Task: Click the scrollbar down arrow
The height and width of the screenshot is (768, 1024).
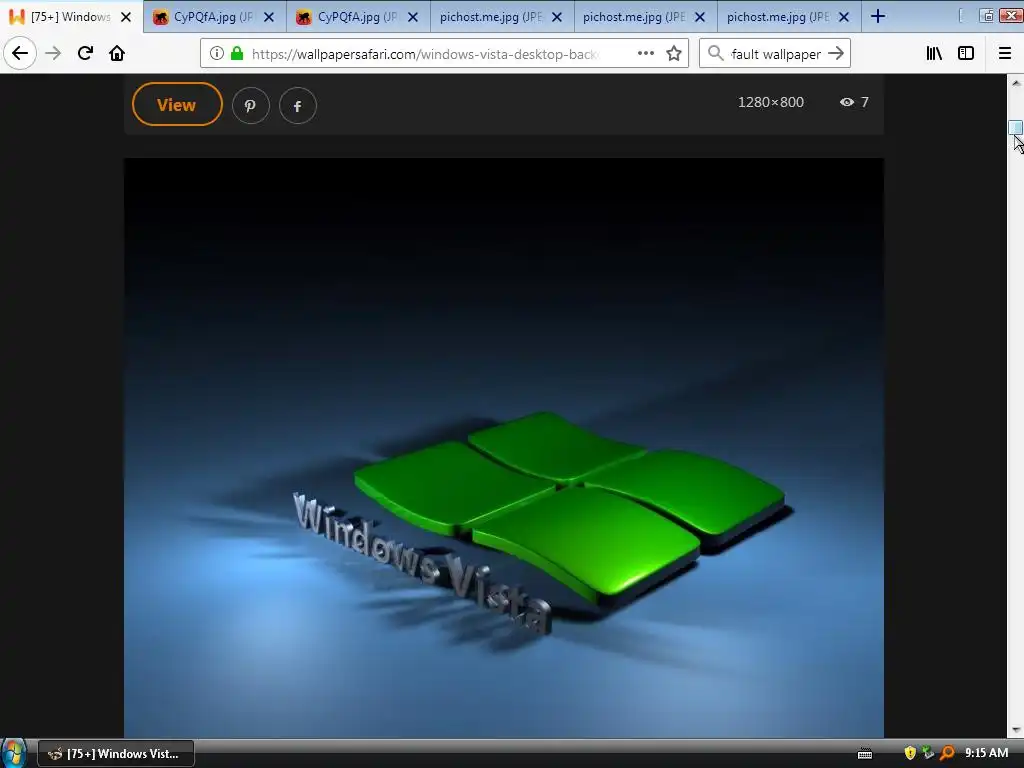Action: coord(1016,730)
